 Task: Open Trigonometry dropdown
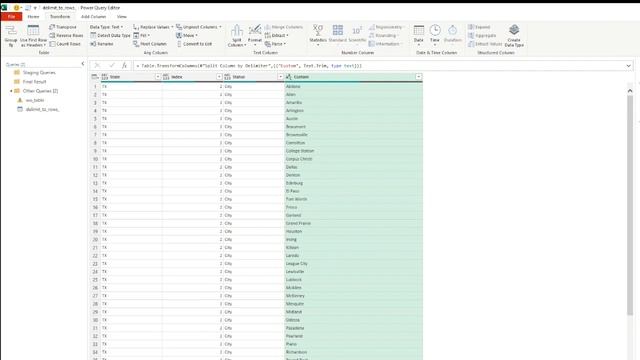386,27
